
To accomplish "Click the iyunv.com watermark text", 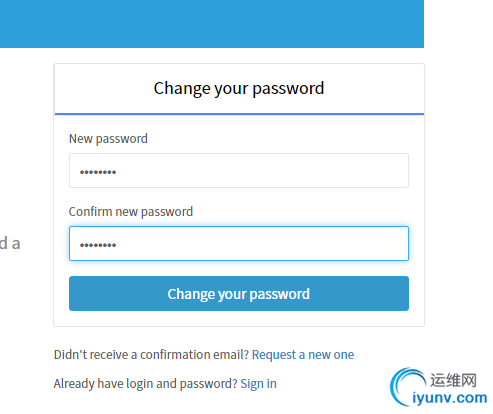I will pos(450,398).
